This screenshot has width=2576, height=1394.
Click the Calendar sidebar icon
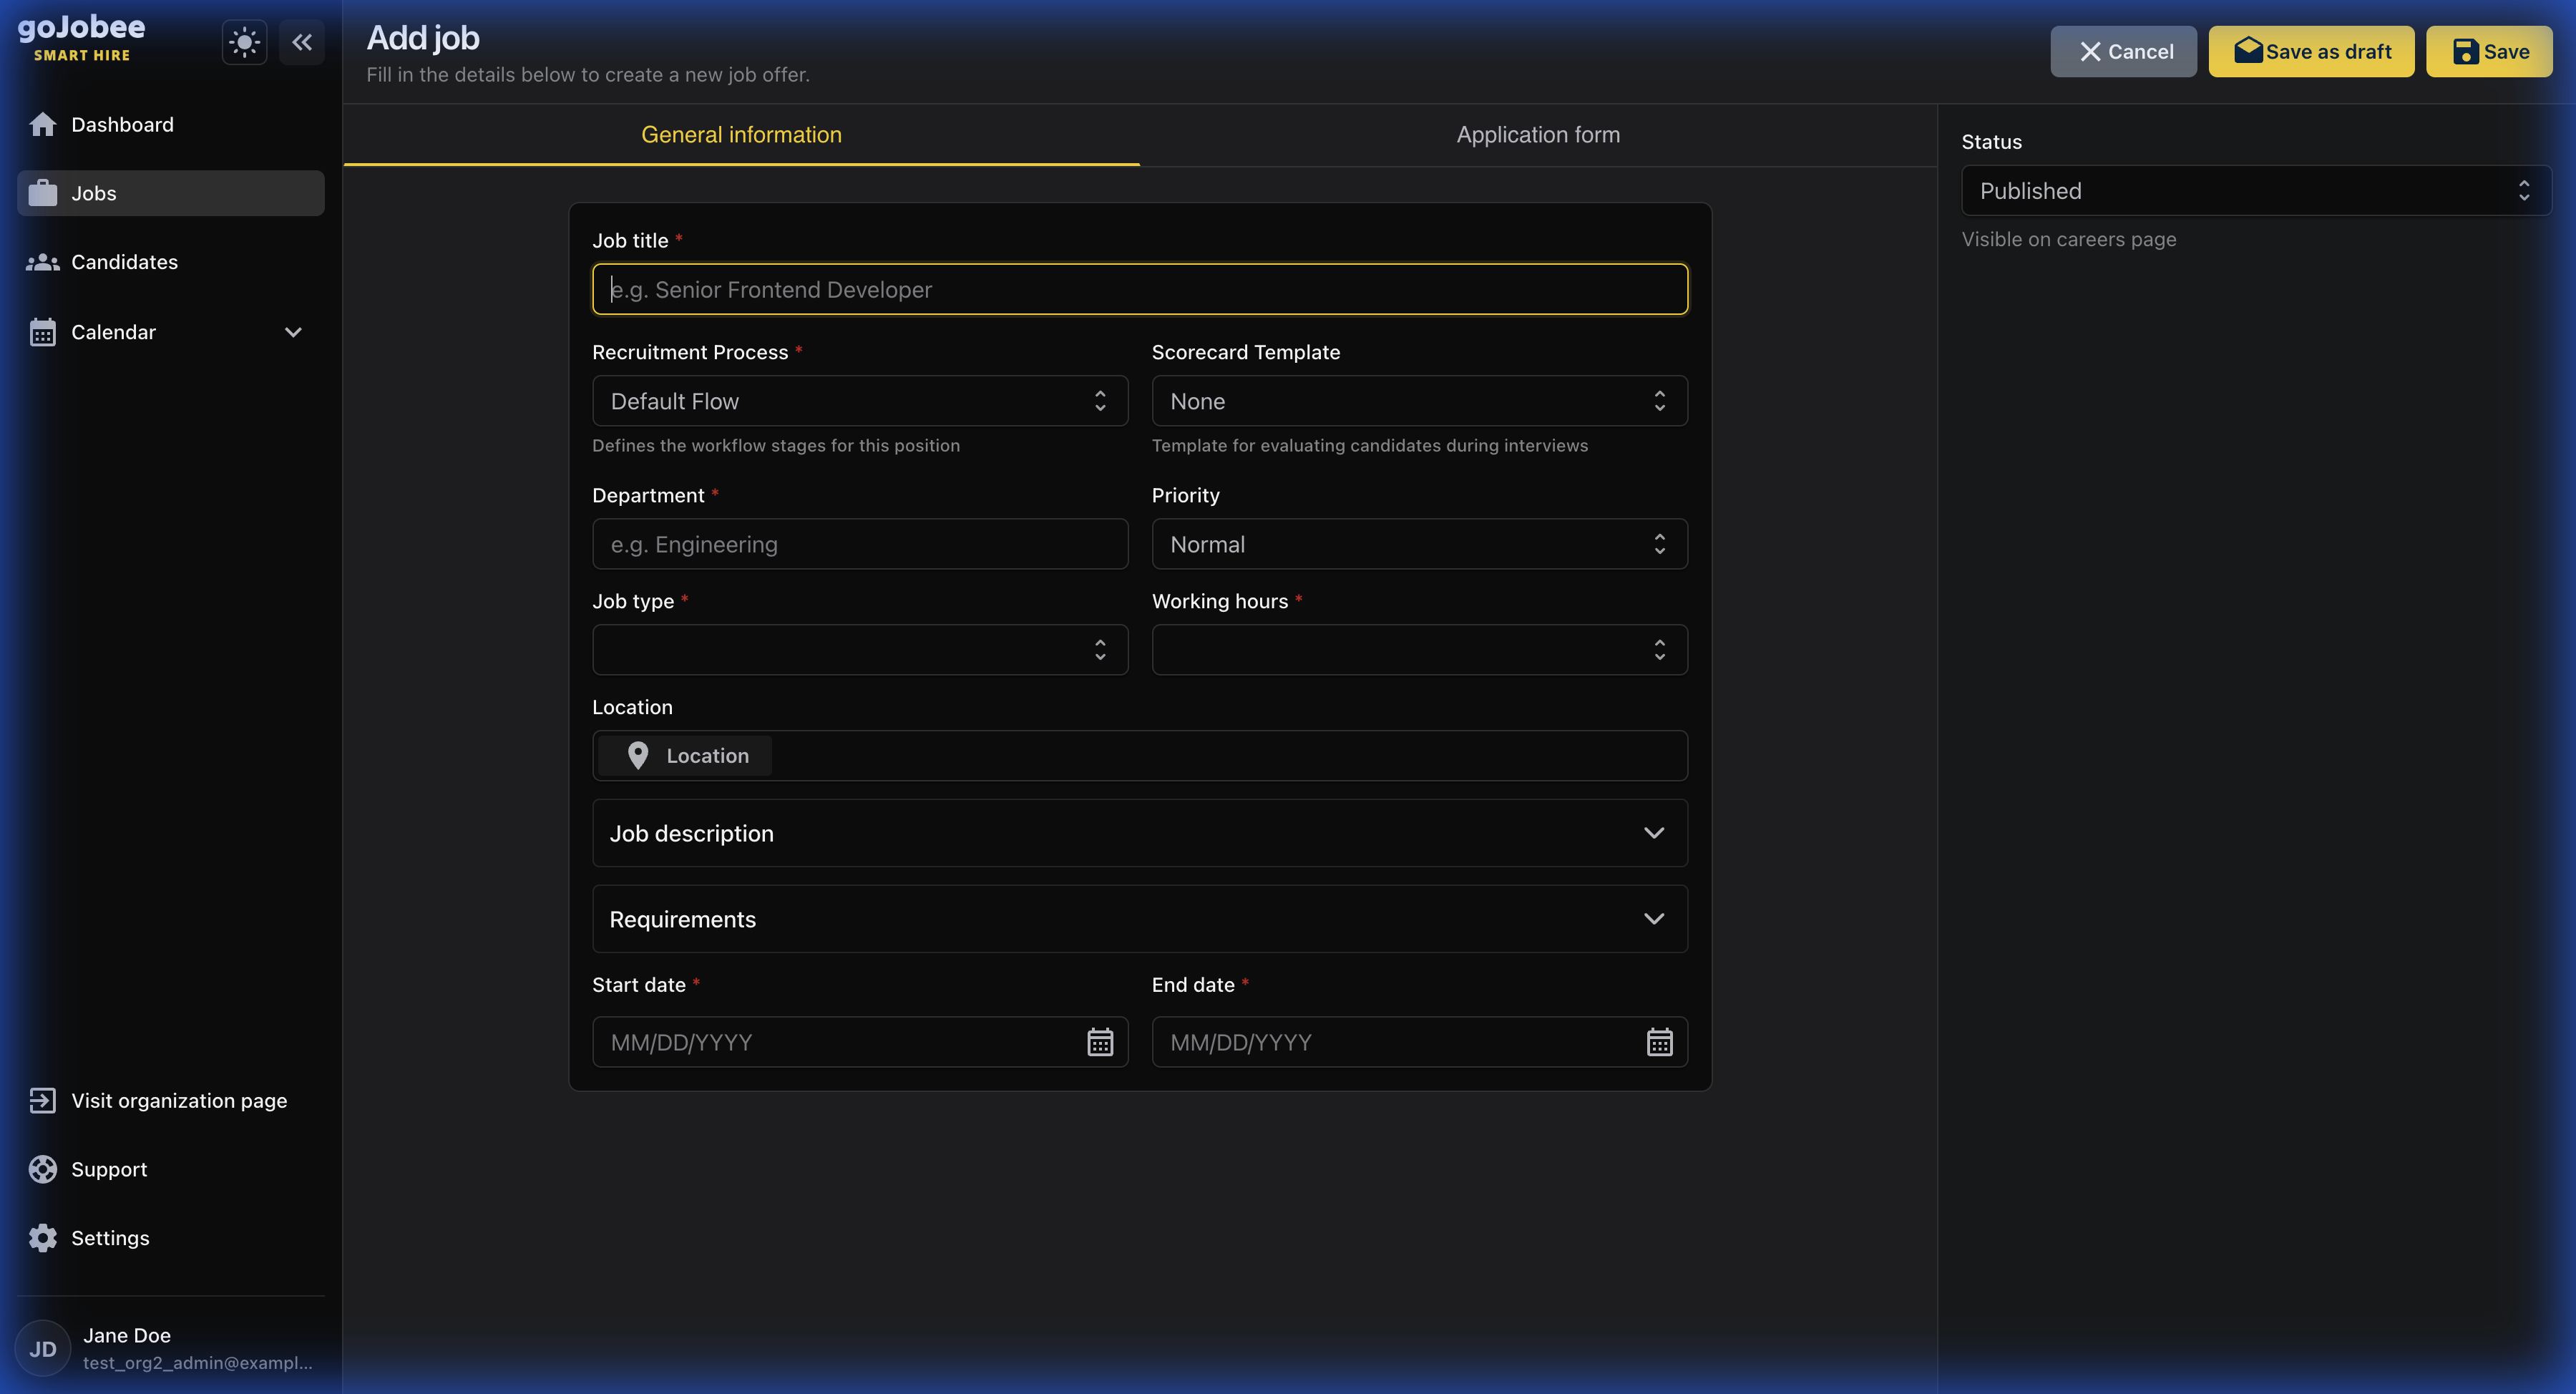pyautogui.click(x=43, y=332)
